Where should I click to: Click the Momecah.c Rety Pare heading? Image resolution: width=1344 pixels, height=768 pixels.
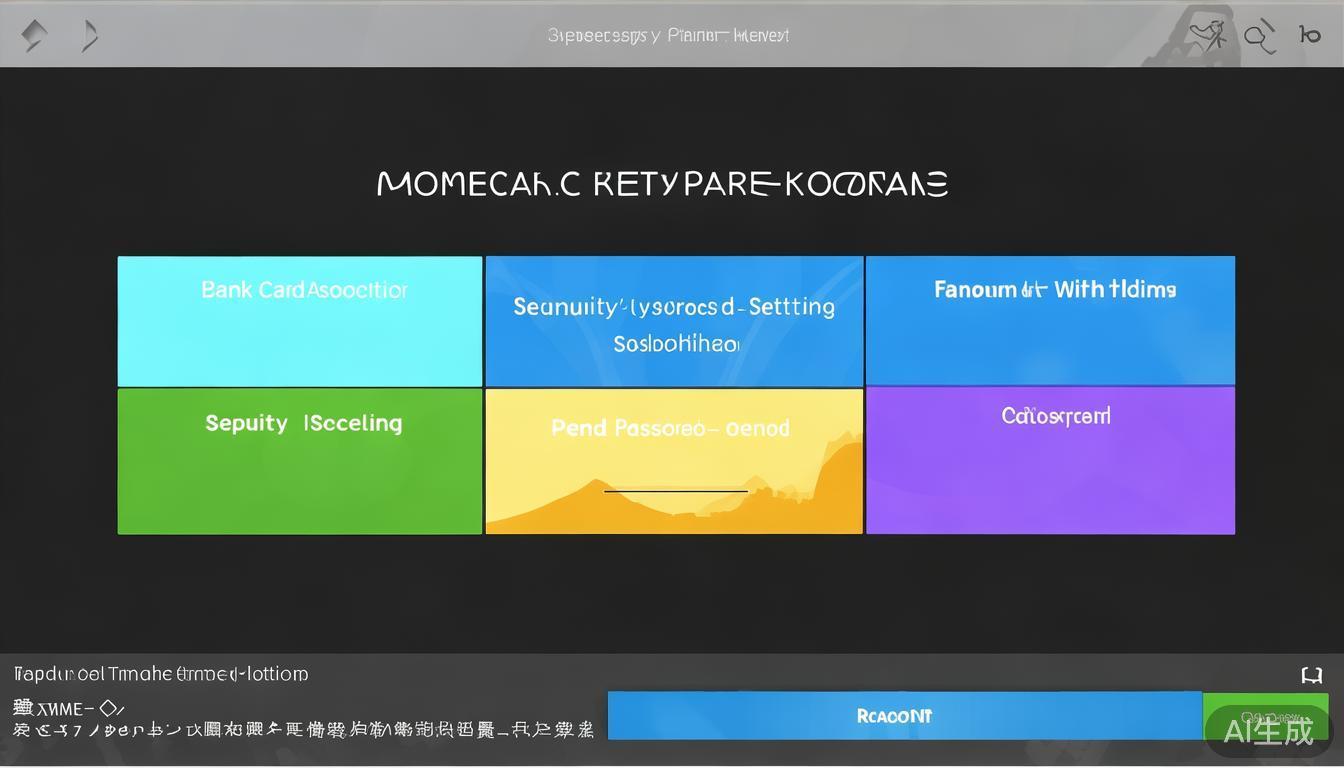coord(662,184)
